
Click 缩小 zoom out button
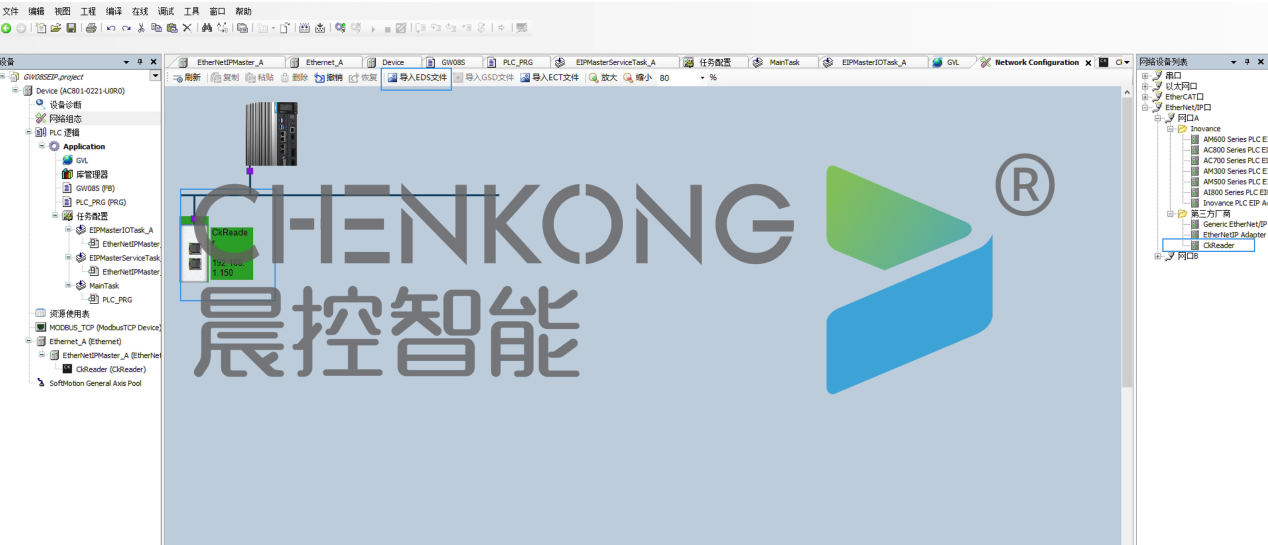[x=638, y=77]
